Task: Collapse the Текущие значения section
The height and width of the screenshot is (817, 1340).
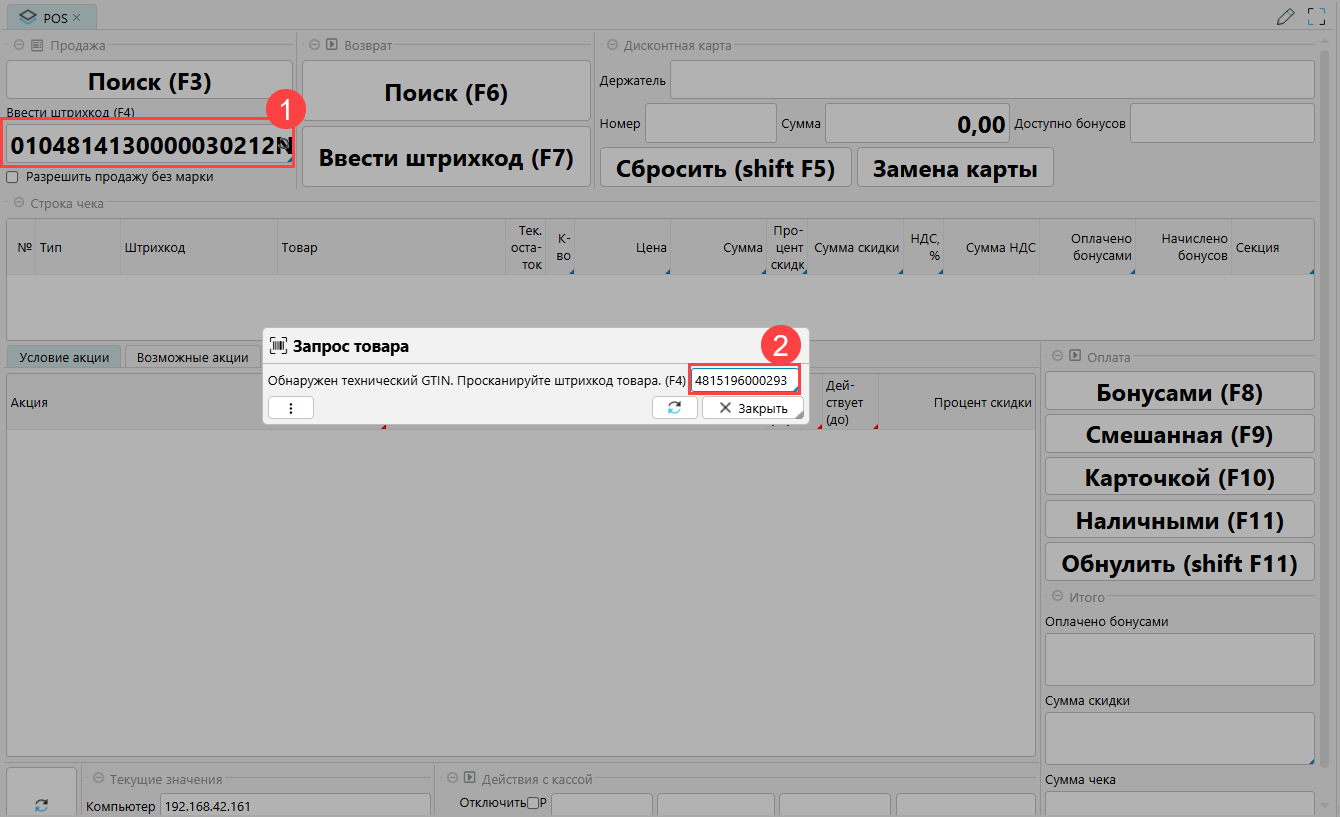Action: click(x=96, y=779)
